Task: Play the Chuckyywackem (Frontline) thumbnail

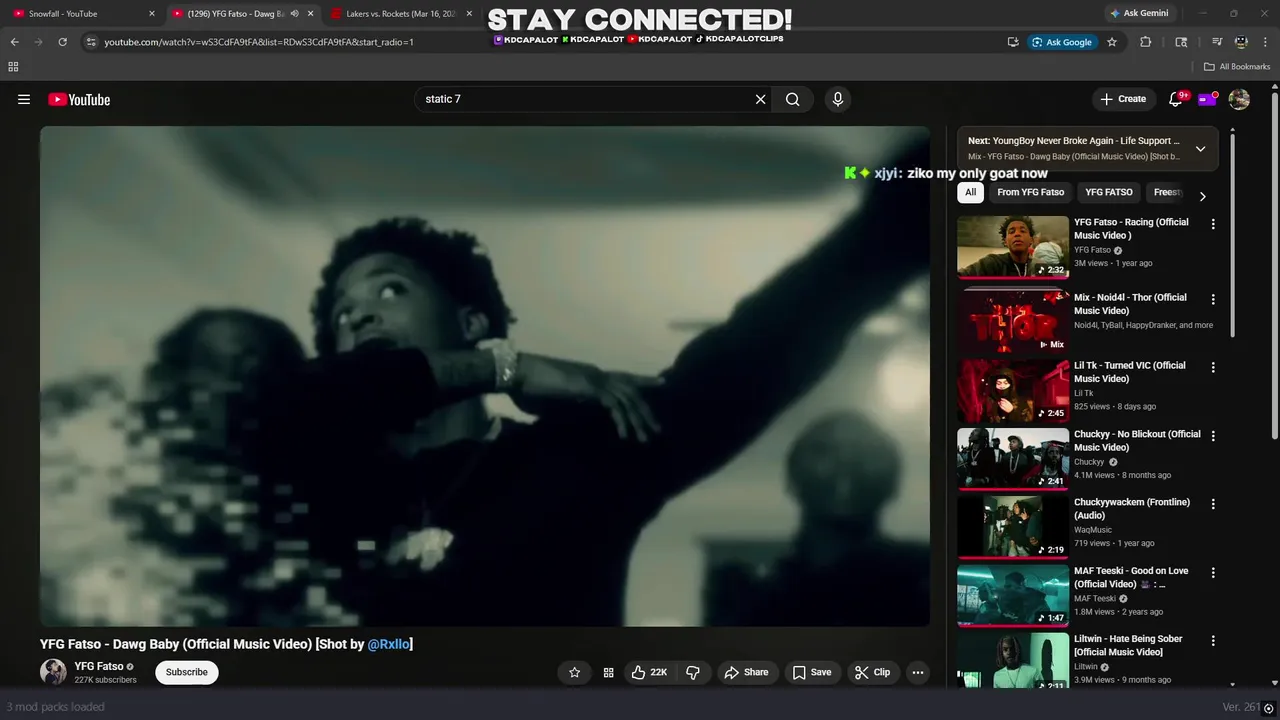Action: 1013,526
